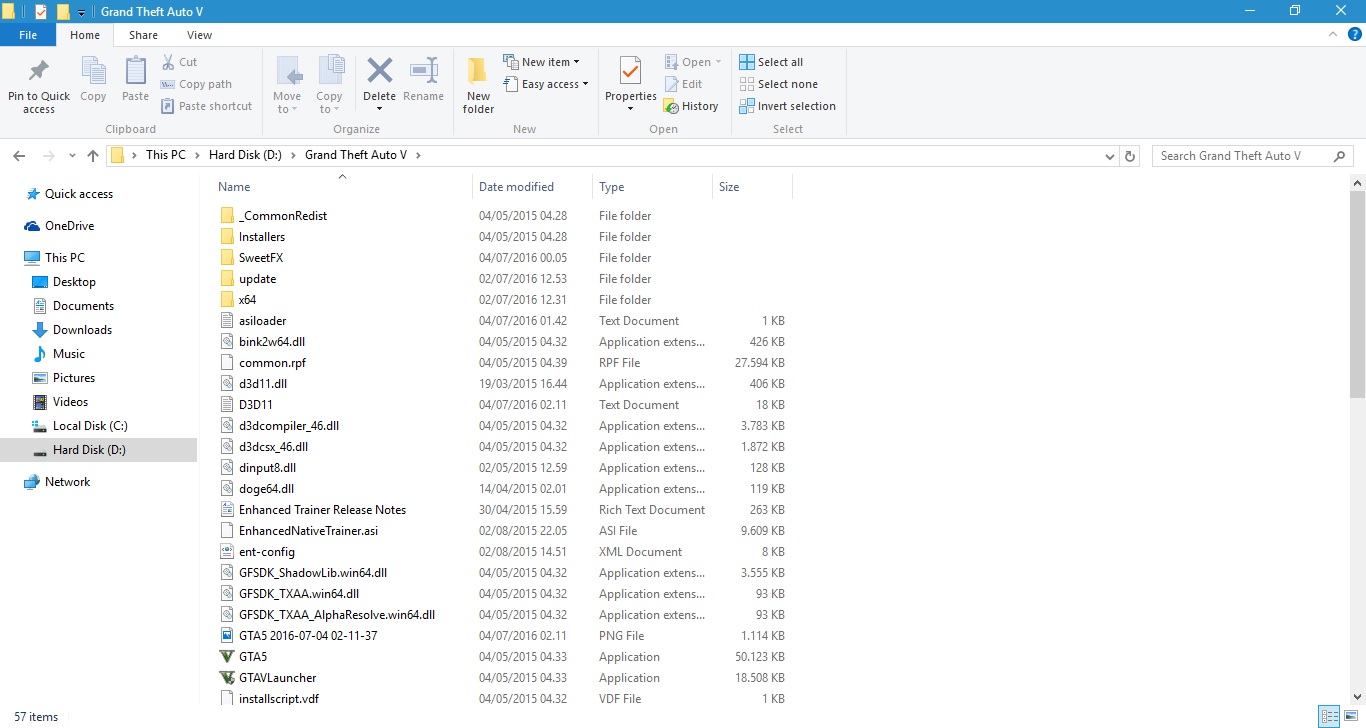Click Invert selection in the ribbon
The width and height of the screenshot is (1366, 728).
coord(787,106)
